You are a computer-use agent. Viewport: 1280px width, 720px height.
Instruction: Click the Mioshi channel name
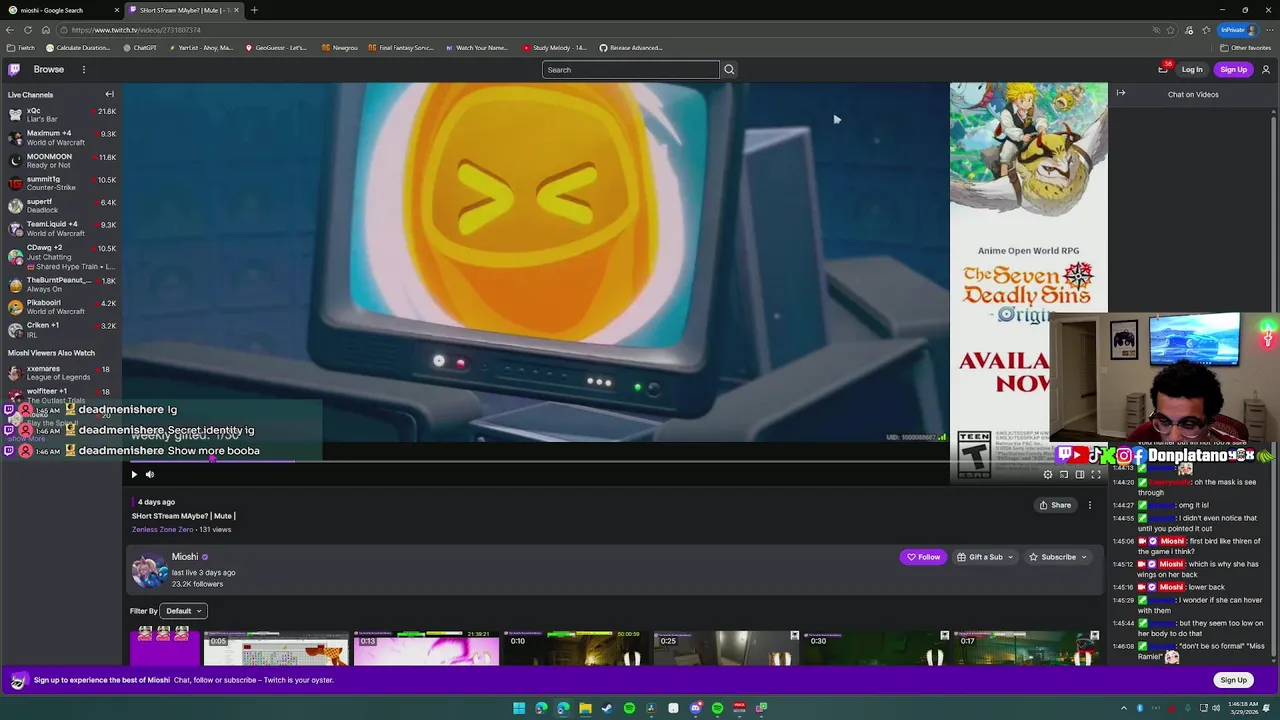point(185,557)
